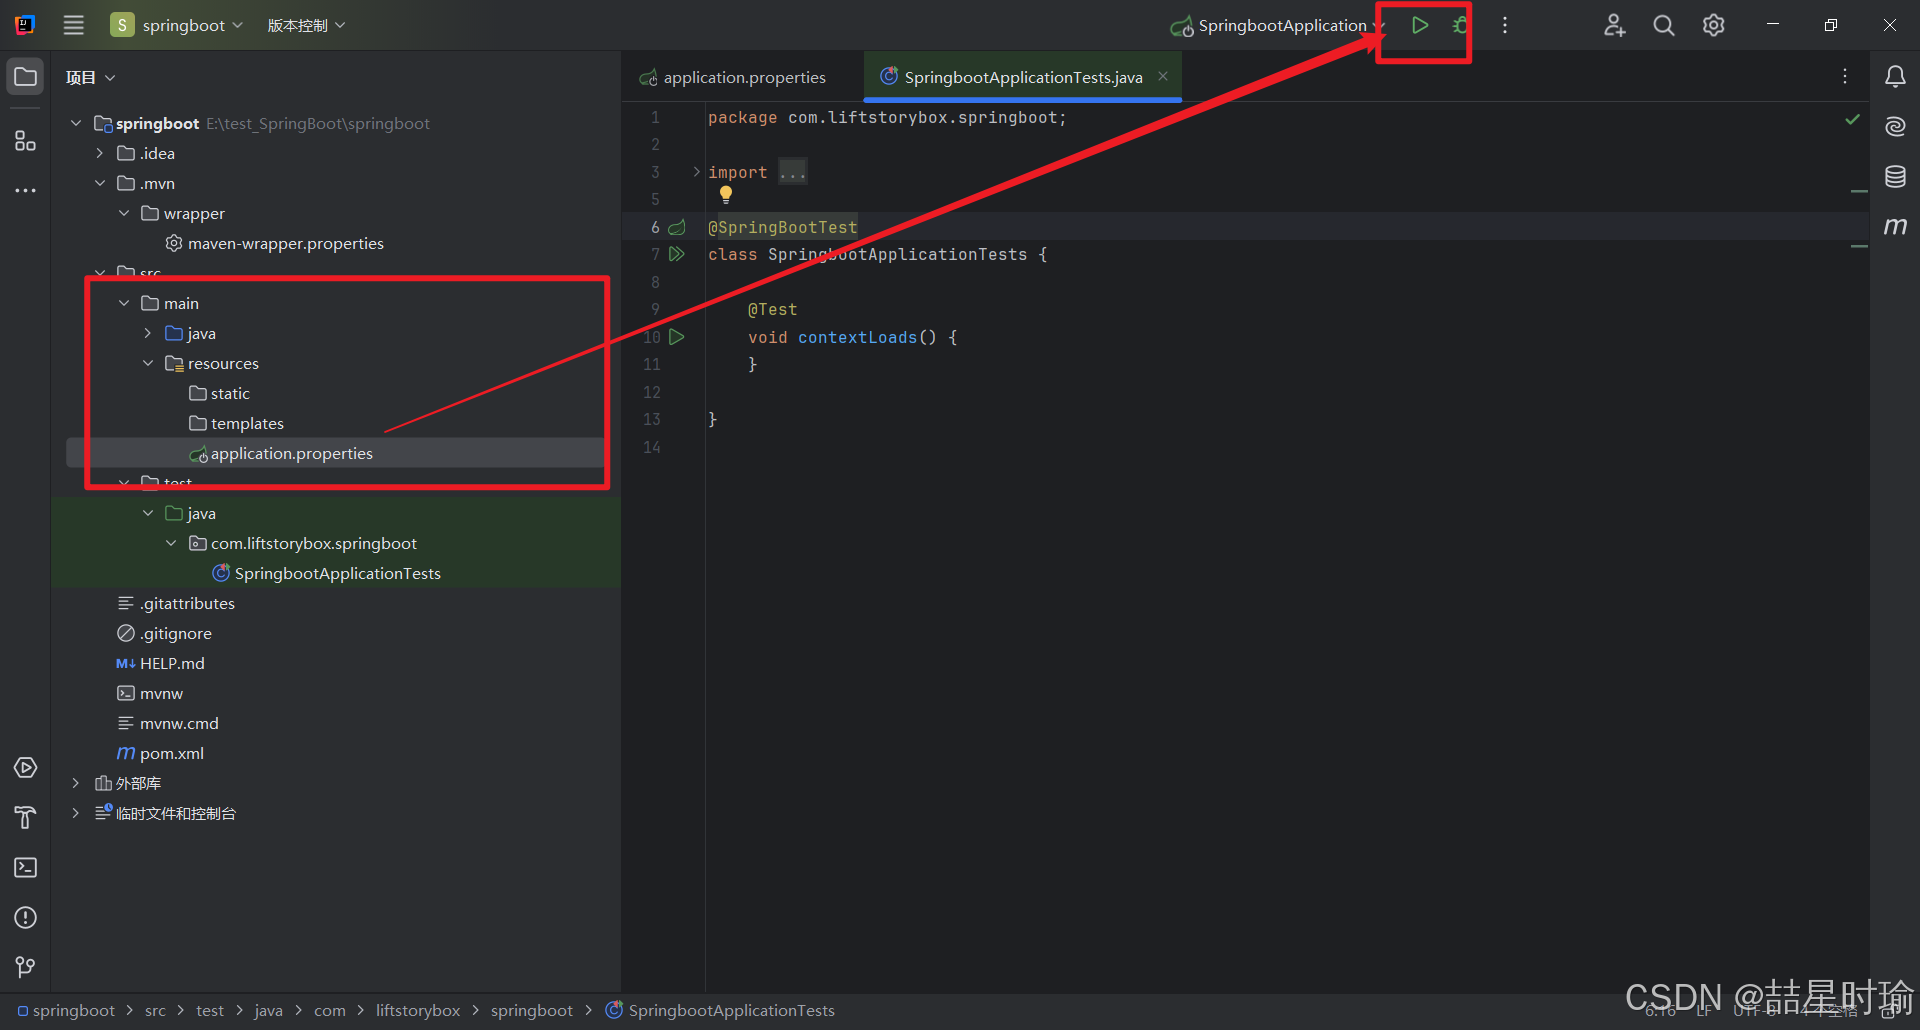Show more tool windows ellipsis
The image size is (1920, 1030).
point(26,190)
